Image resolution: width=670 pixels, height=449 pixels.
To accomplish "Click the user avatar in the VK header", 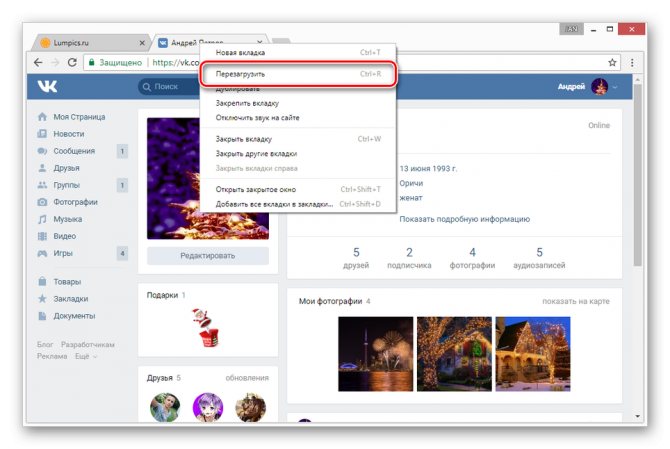I will click(x=599, y=87).
